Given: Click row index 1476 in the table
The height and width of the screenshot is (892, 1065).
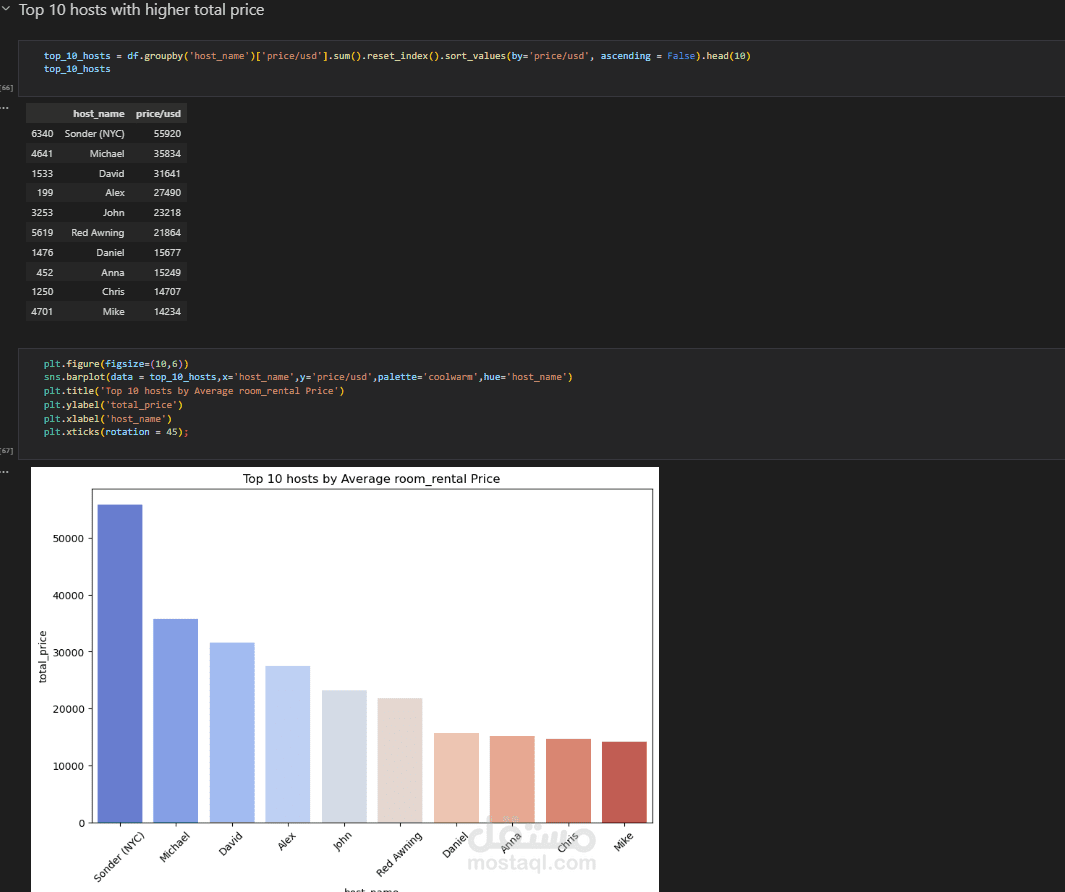Looking at the screenshot, I should tap(42, 253).
